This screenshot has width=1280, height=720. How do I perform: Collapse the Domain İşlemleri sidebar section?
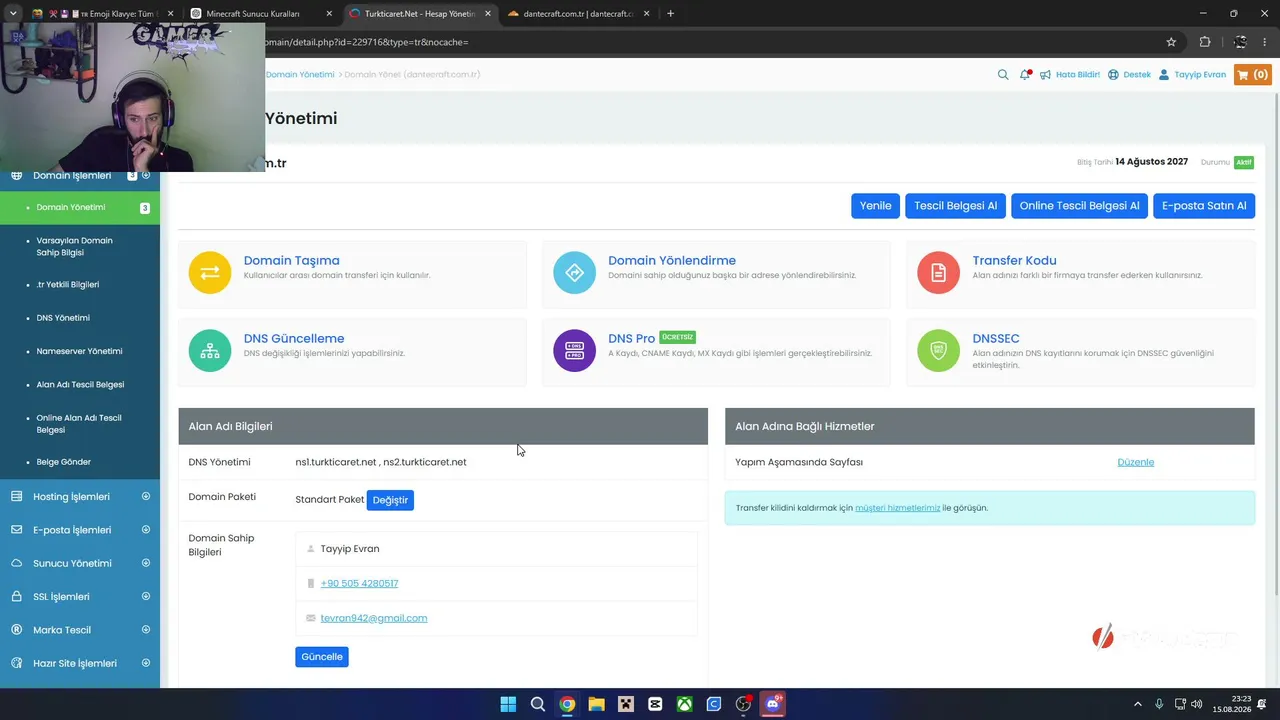pos(146,175)
